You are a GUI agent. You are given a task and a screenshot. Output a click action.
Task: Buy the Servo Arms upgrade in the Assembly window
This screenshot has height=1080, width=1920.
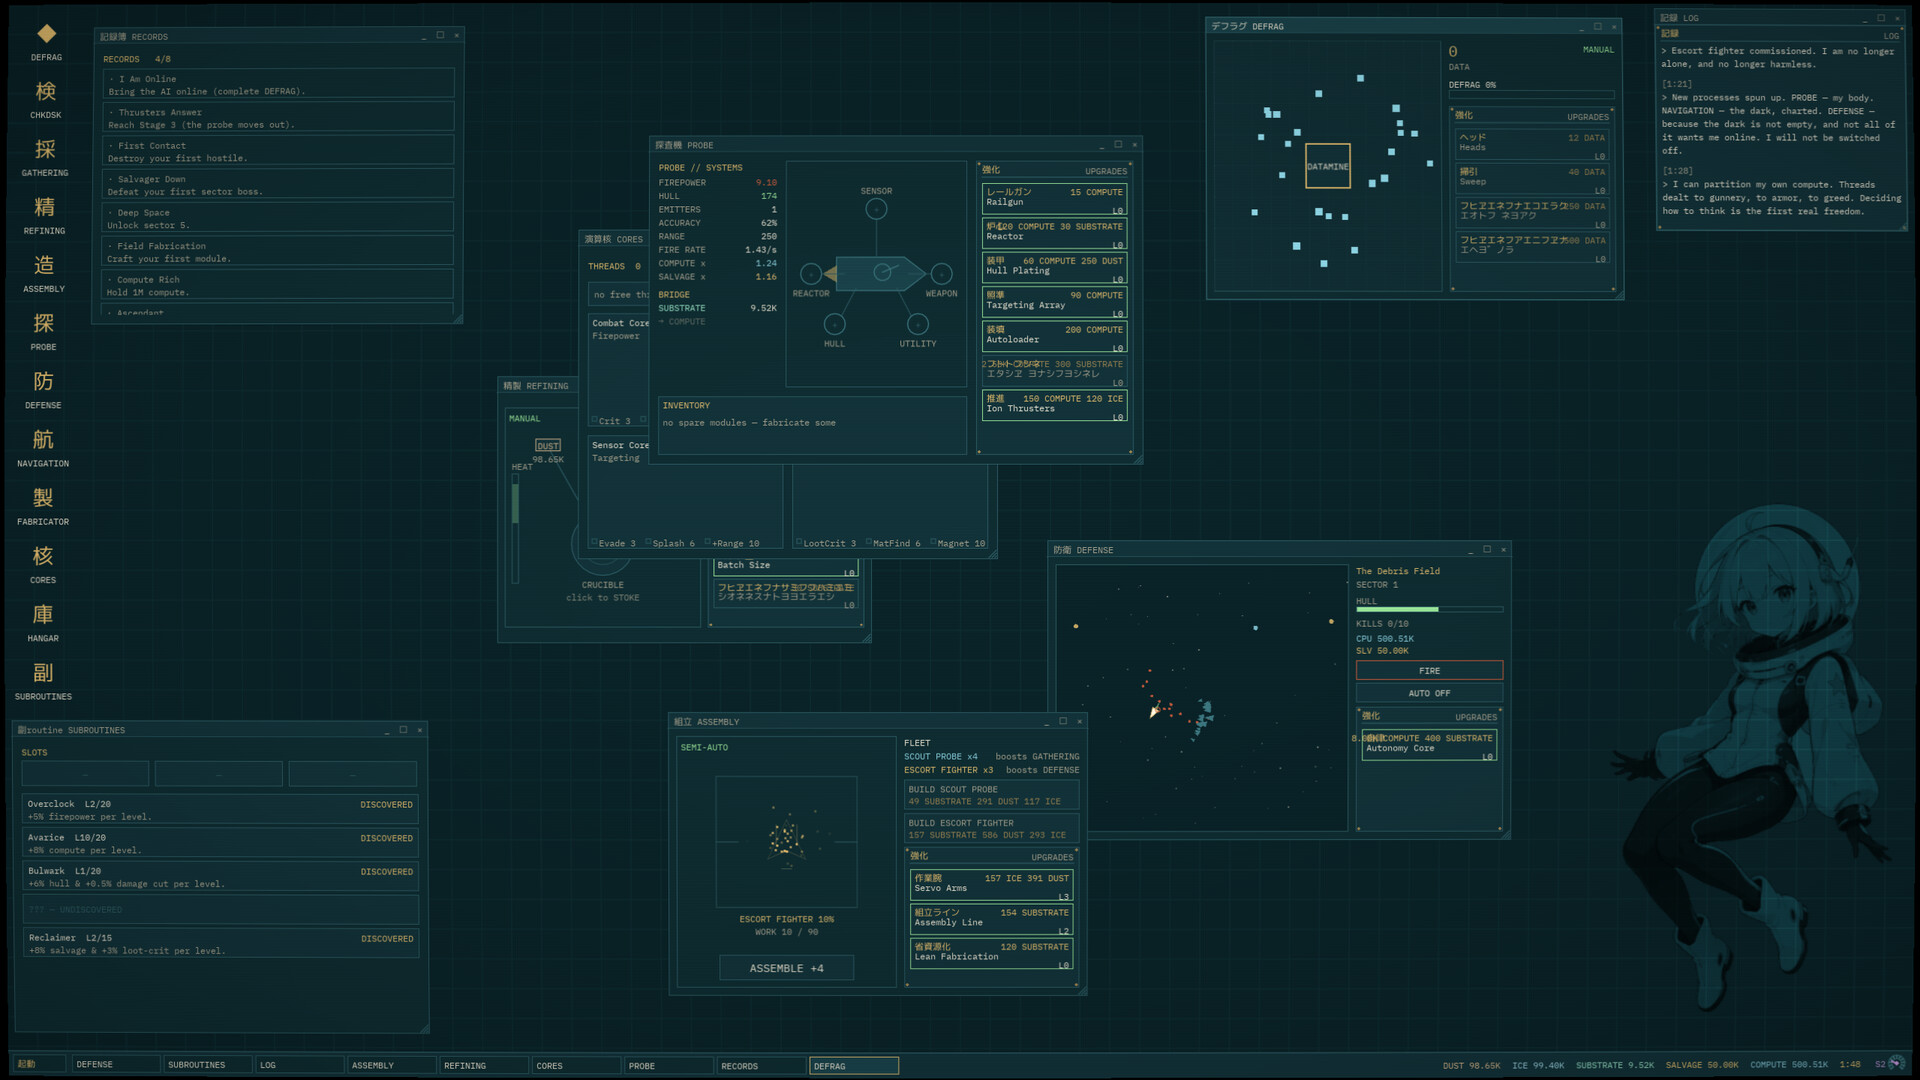992,885
